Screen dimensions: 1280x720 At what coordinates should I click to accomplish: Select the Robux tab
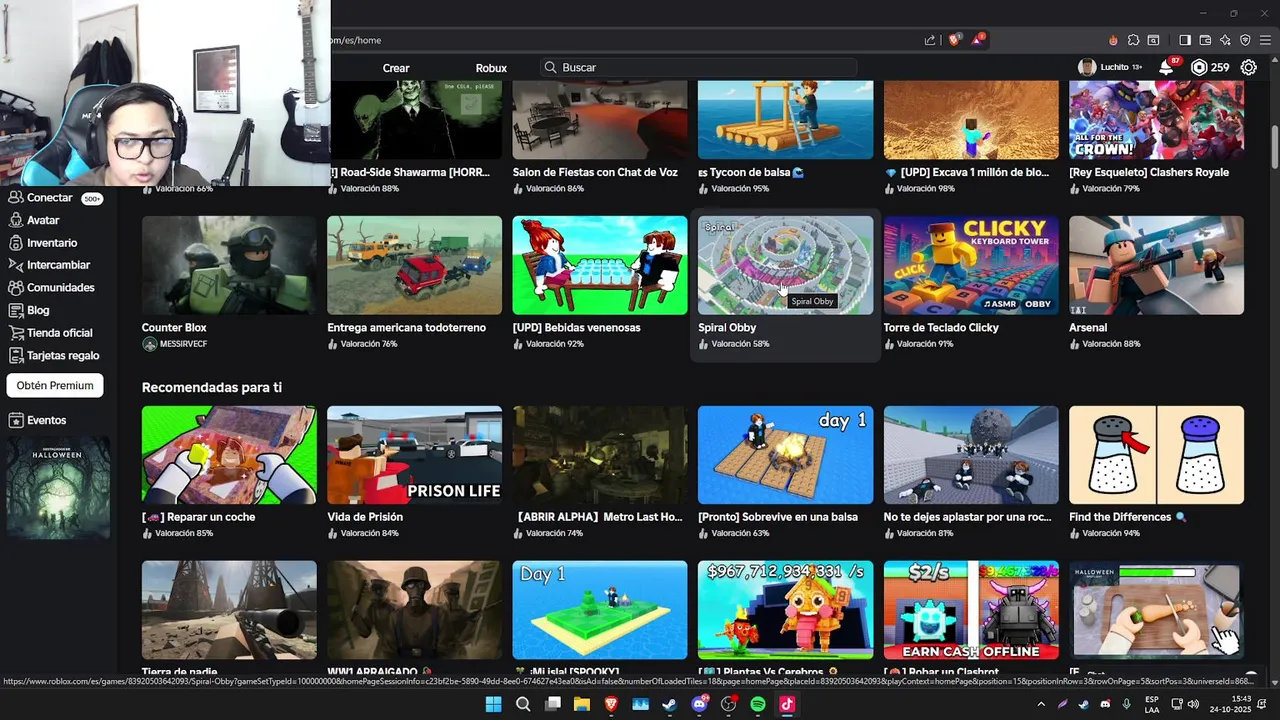[491, 68]
